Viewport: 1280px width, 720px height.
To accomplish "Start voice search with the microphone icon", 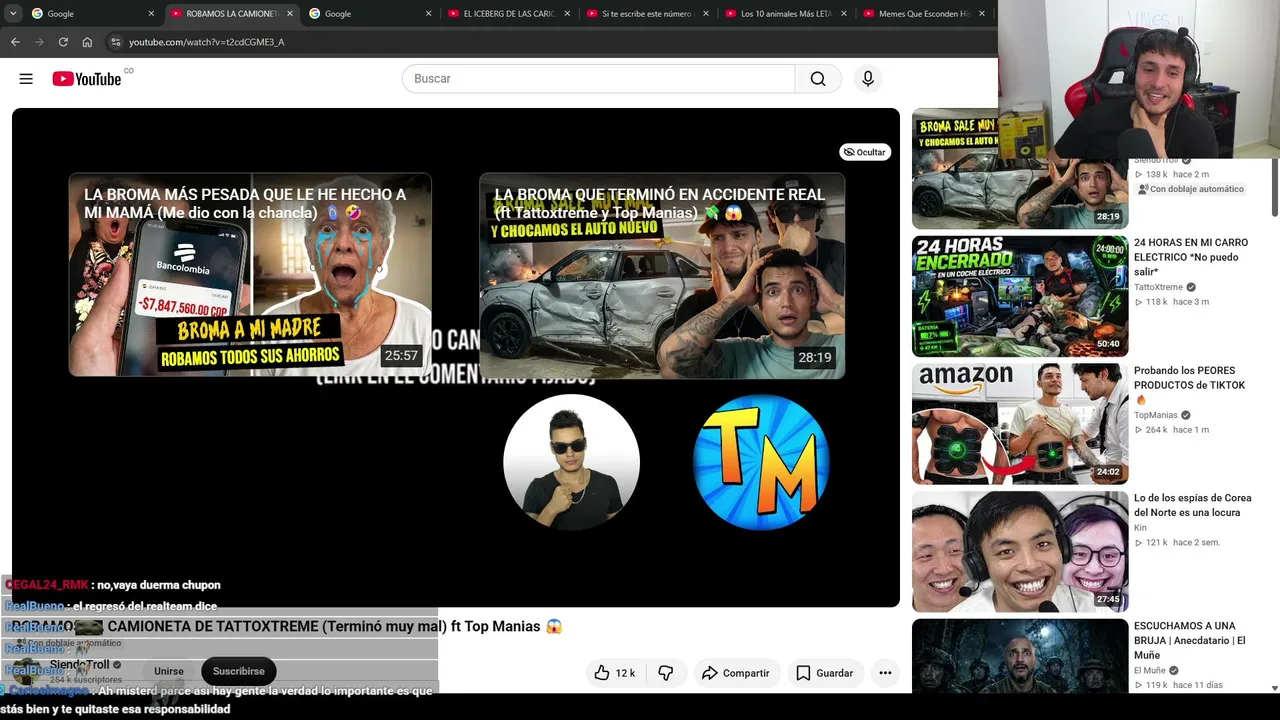I will [868, 79].
